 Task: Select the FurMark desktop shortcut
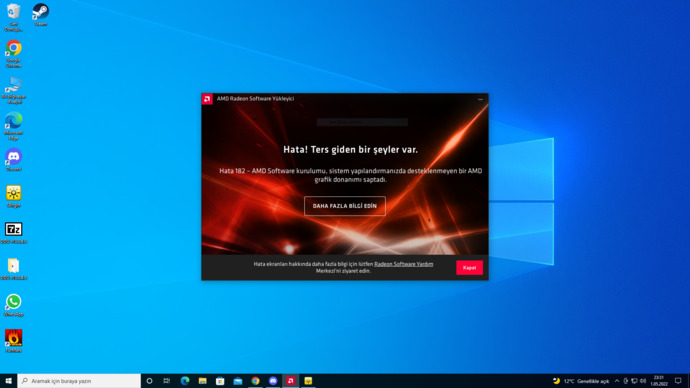coord(14,341)
